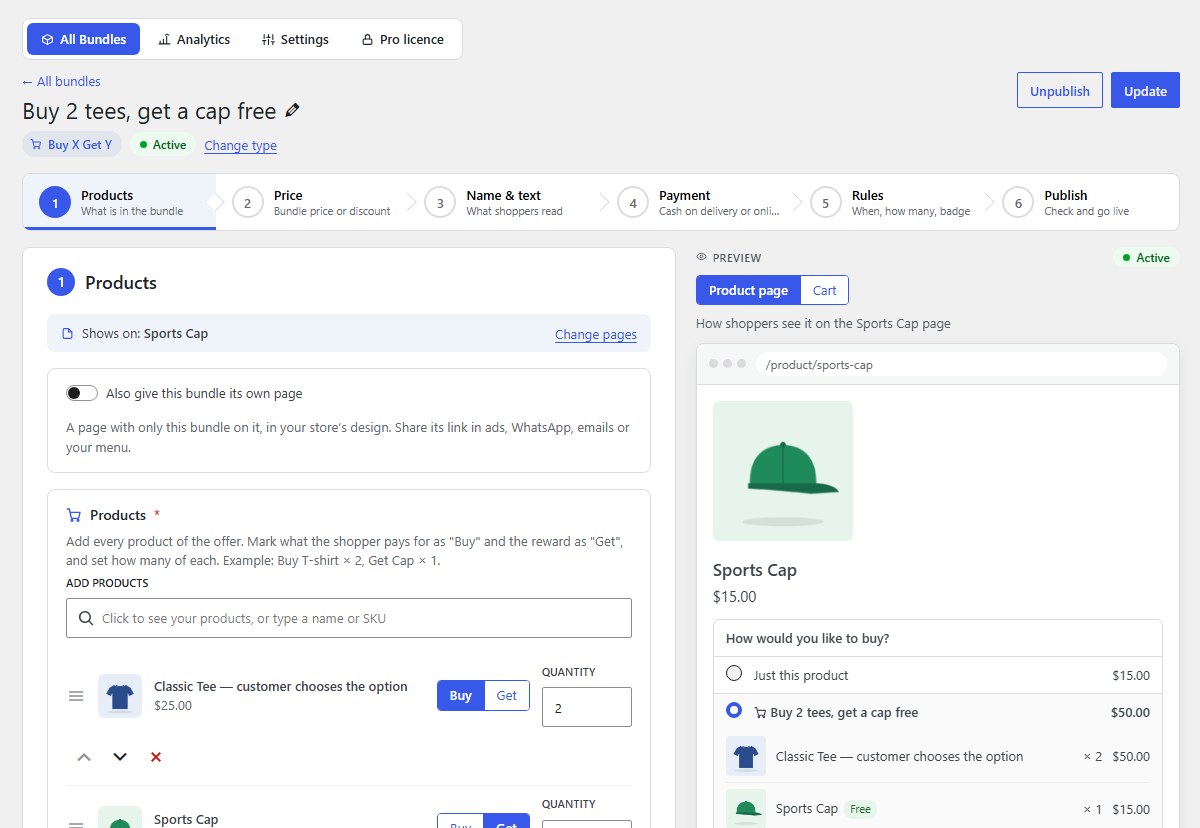
Task: Click the green cap image in preview
Action: pos(783,471)
